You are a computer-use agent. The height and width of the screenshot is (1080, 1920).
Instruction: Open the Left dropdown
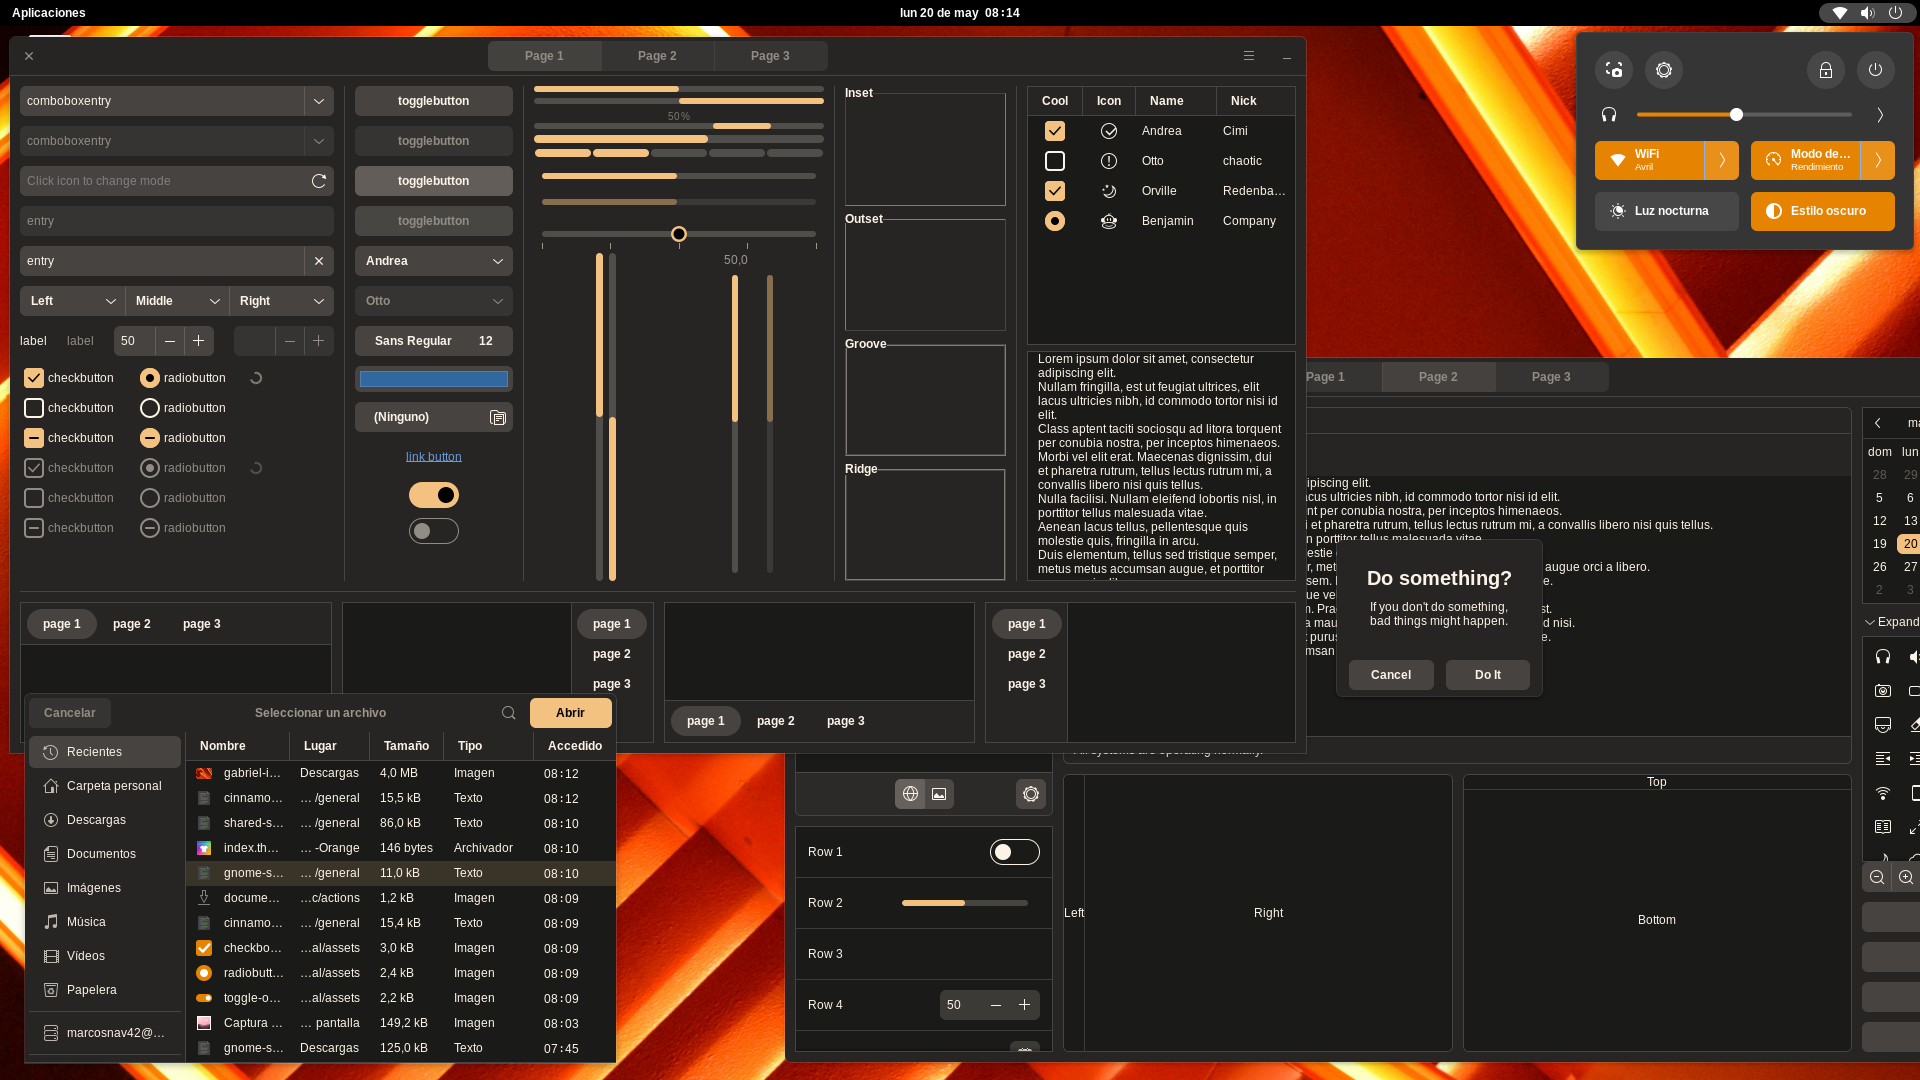tap(72, 301)
